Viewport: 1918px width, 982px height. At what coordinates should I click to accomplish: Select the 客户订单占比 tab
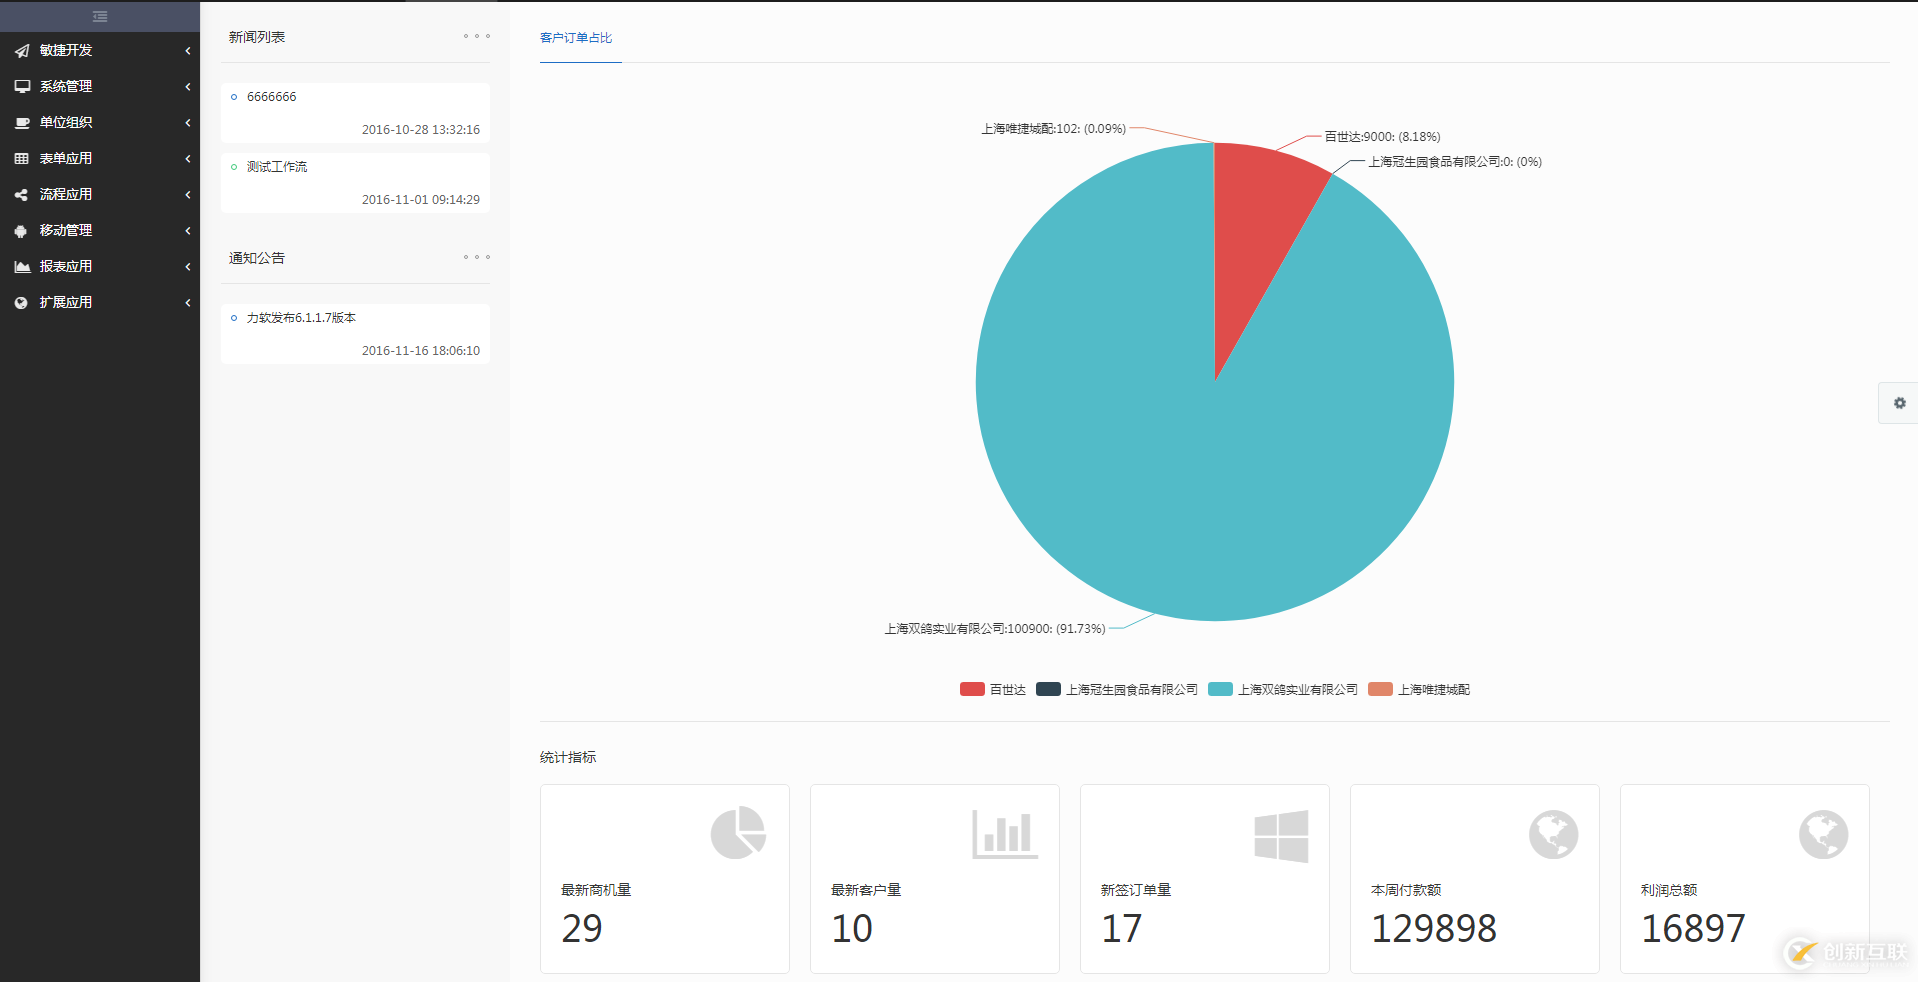tap(576, 38)
